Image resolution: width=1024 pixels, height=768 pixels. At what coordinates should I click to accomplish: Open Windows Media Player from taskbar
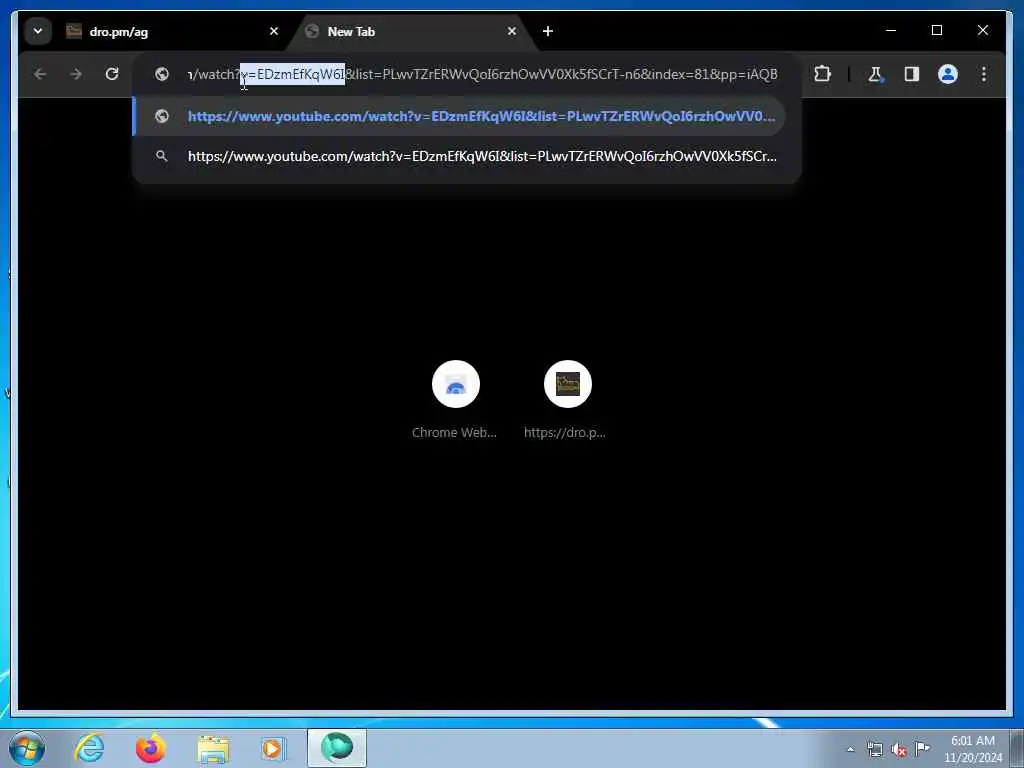(x=273, y=748)
